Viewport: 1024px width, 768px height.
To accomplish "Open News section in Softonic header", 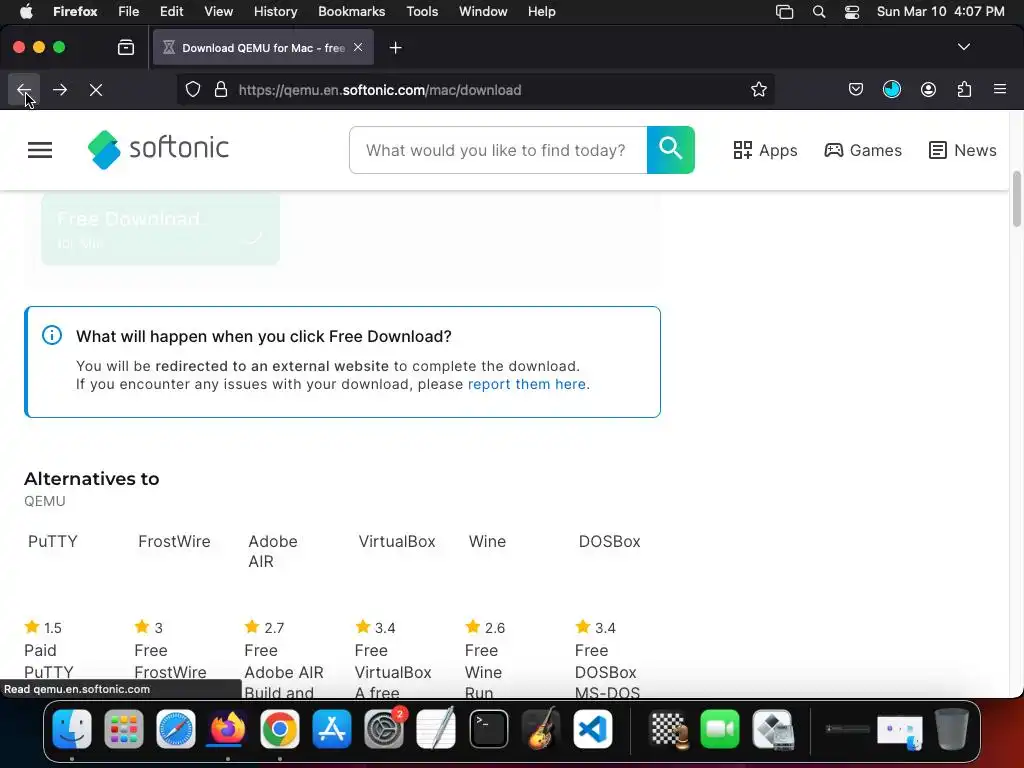I will (x=963, y=150).
